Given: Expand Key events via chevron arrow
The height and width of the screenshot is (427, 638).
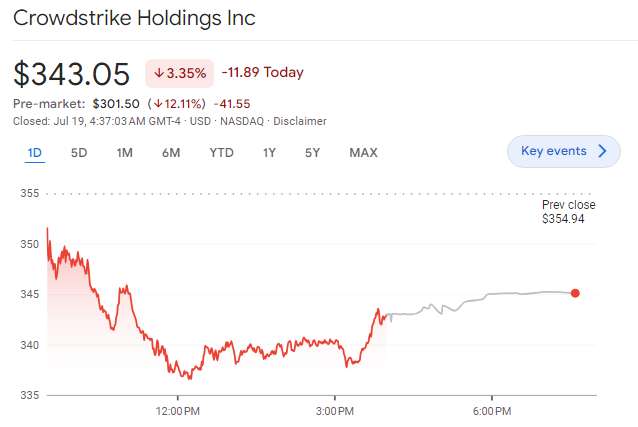Looking at the screenshot, I should [602, 151].
